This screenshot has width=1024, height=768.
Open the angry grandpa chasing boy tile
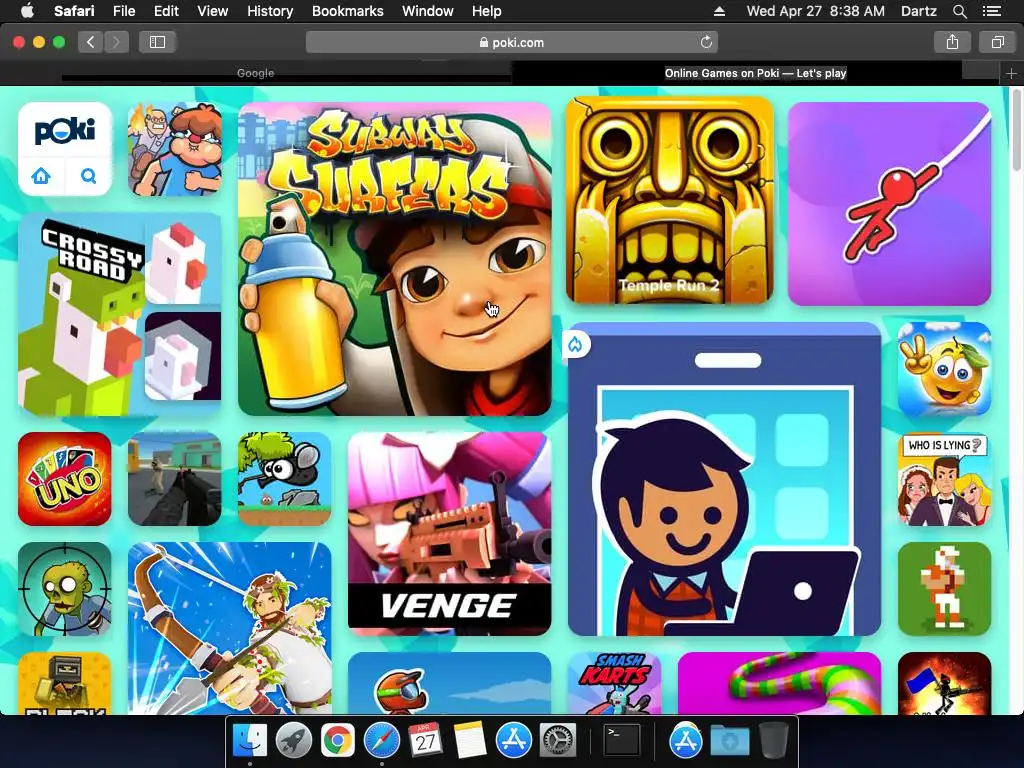[175, 149]
